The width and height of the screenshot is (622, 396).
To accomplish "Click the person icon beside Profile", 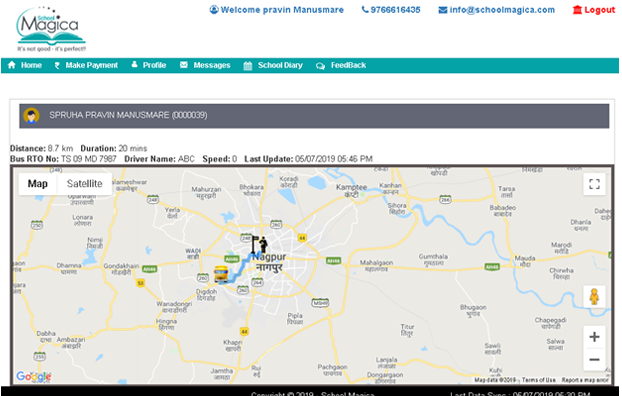I will tap(134, 64).
